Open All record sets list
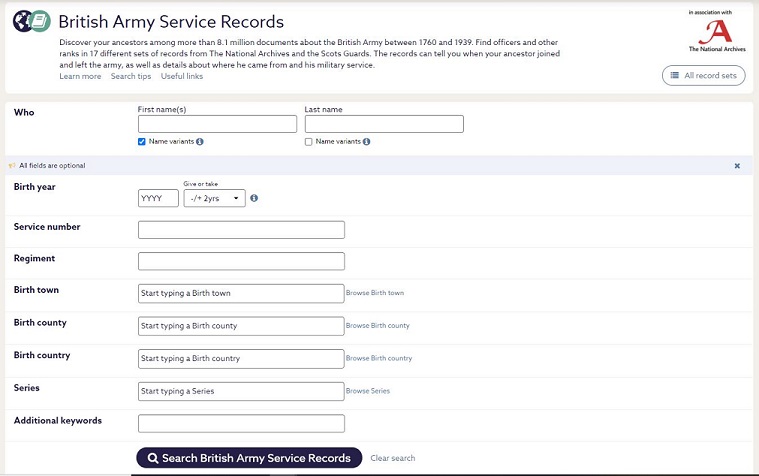 [x=704, y=76]
